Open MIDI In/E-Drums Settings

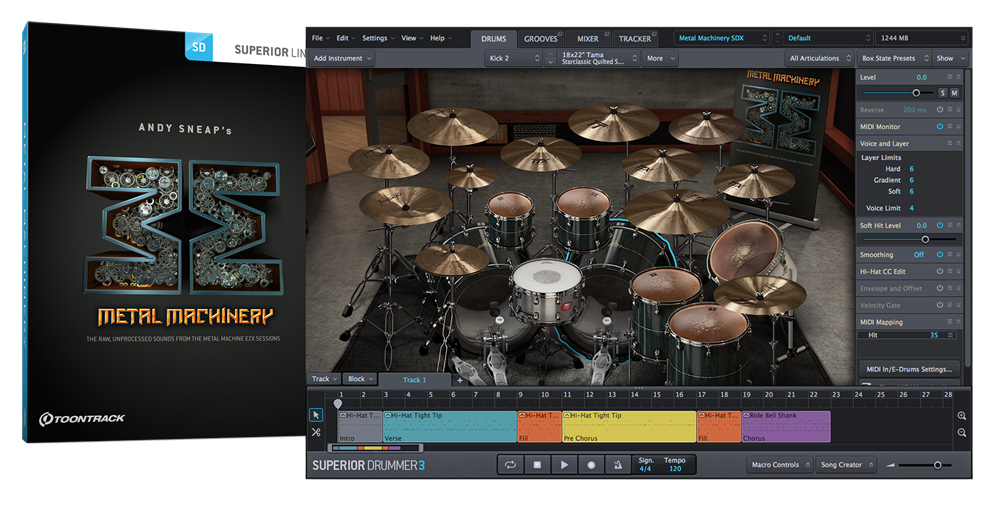(909, 368)
